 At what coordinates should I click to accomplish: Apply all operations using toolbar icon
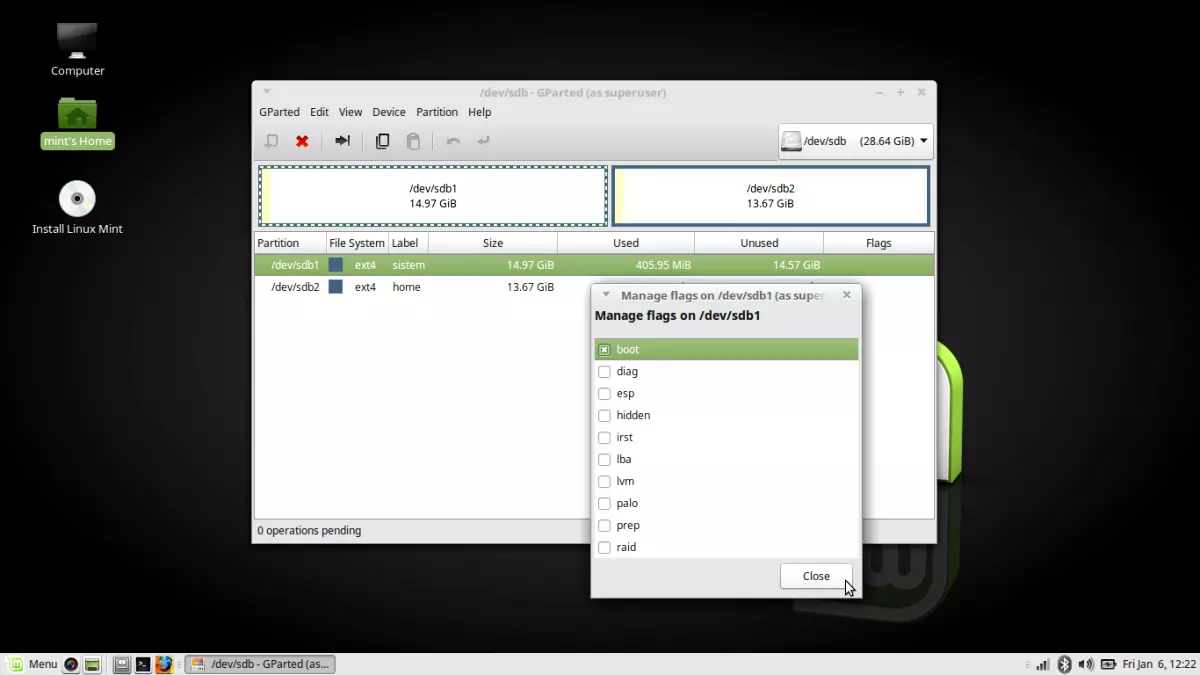[x=483, y=141]
